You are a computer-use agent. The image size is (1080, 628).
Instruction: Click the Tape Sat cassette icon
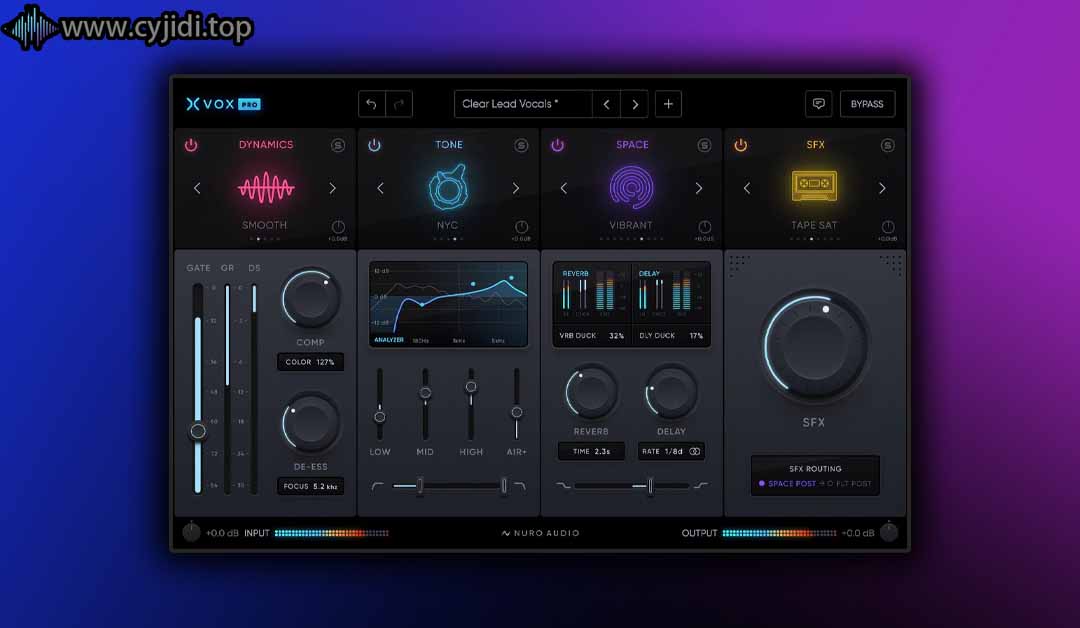coord(814,185)
